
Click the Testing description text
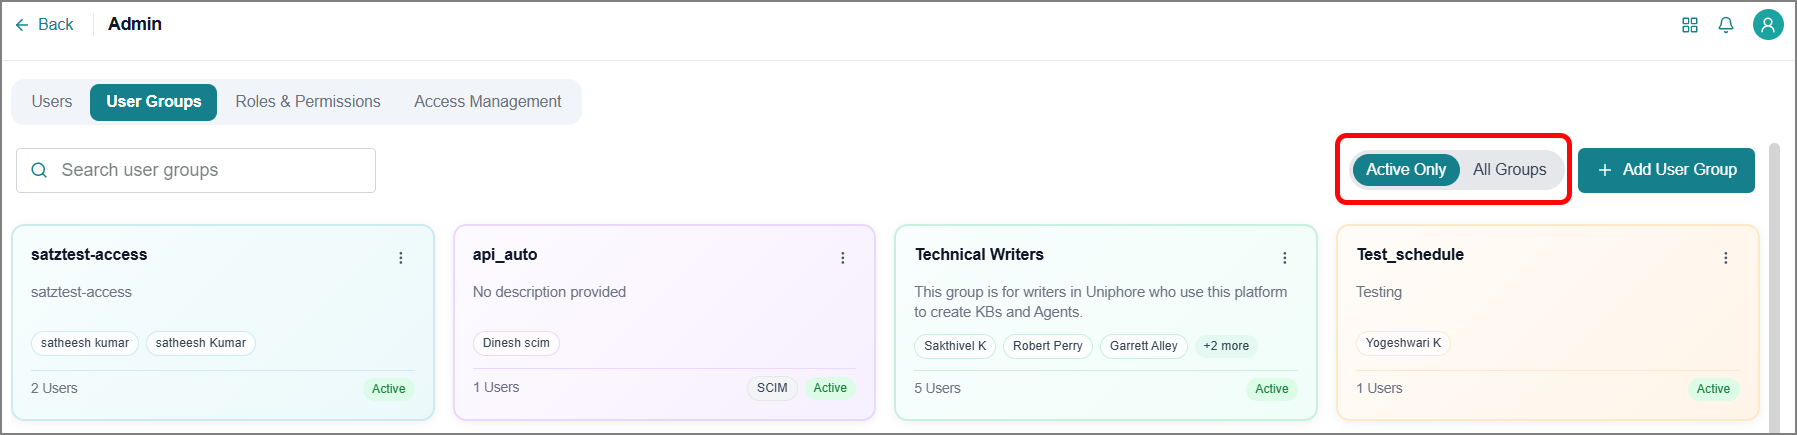point(1379,292)
